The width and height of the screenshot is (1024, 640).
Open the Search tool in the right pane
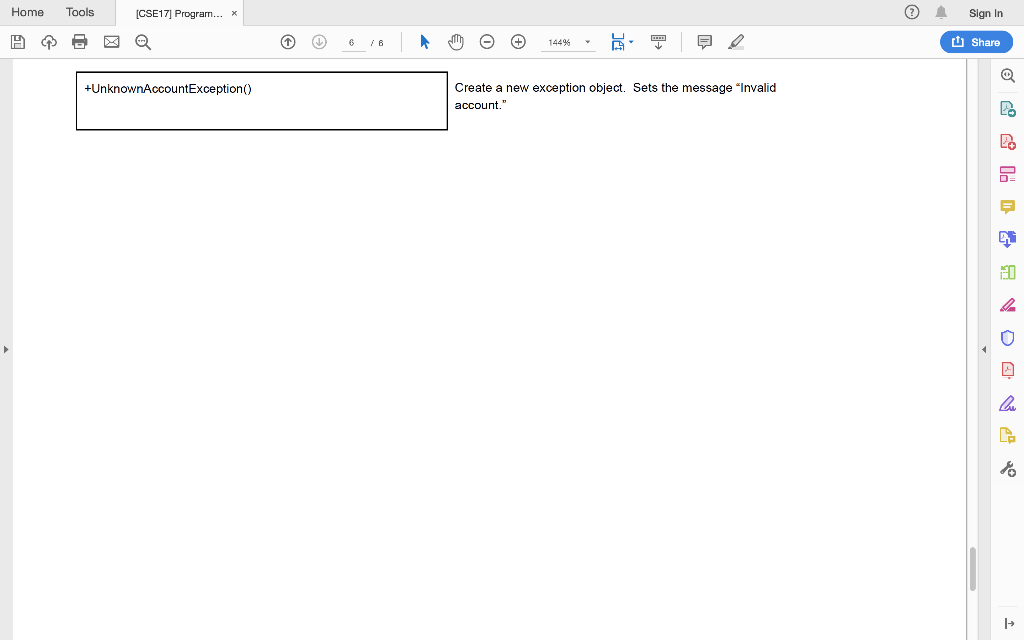coord(1007,75)
